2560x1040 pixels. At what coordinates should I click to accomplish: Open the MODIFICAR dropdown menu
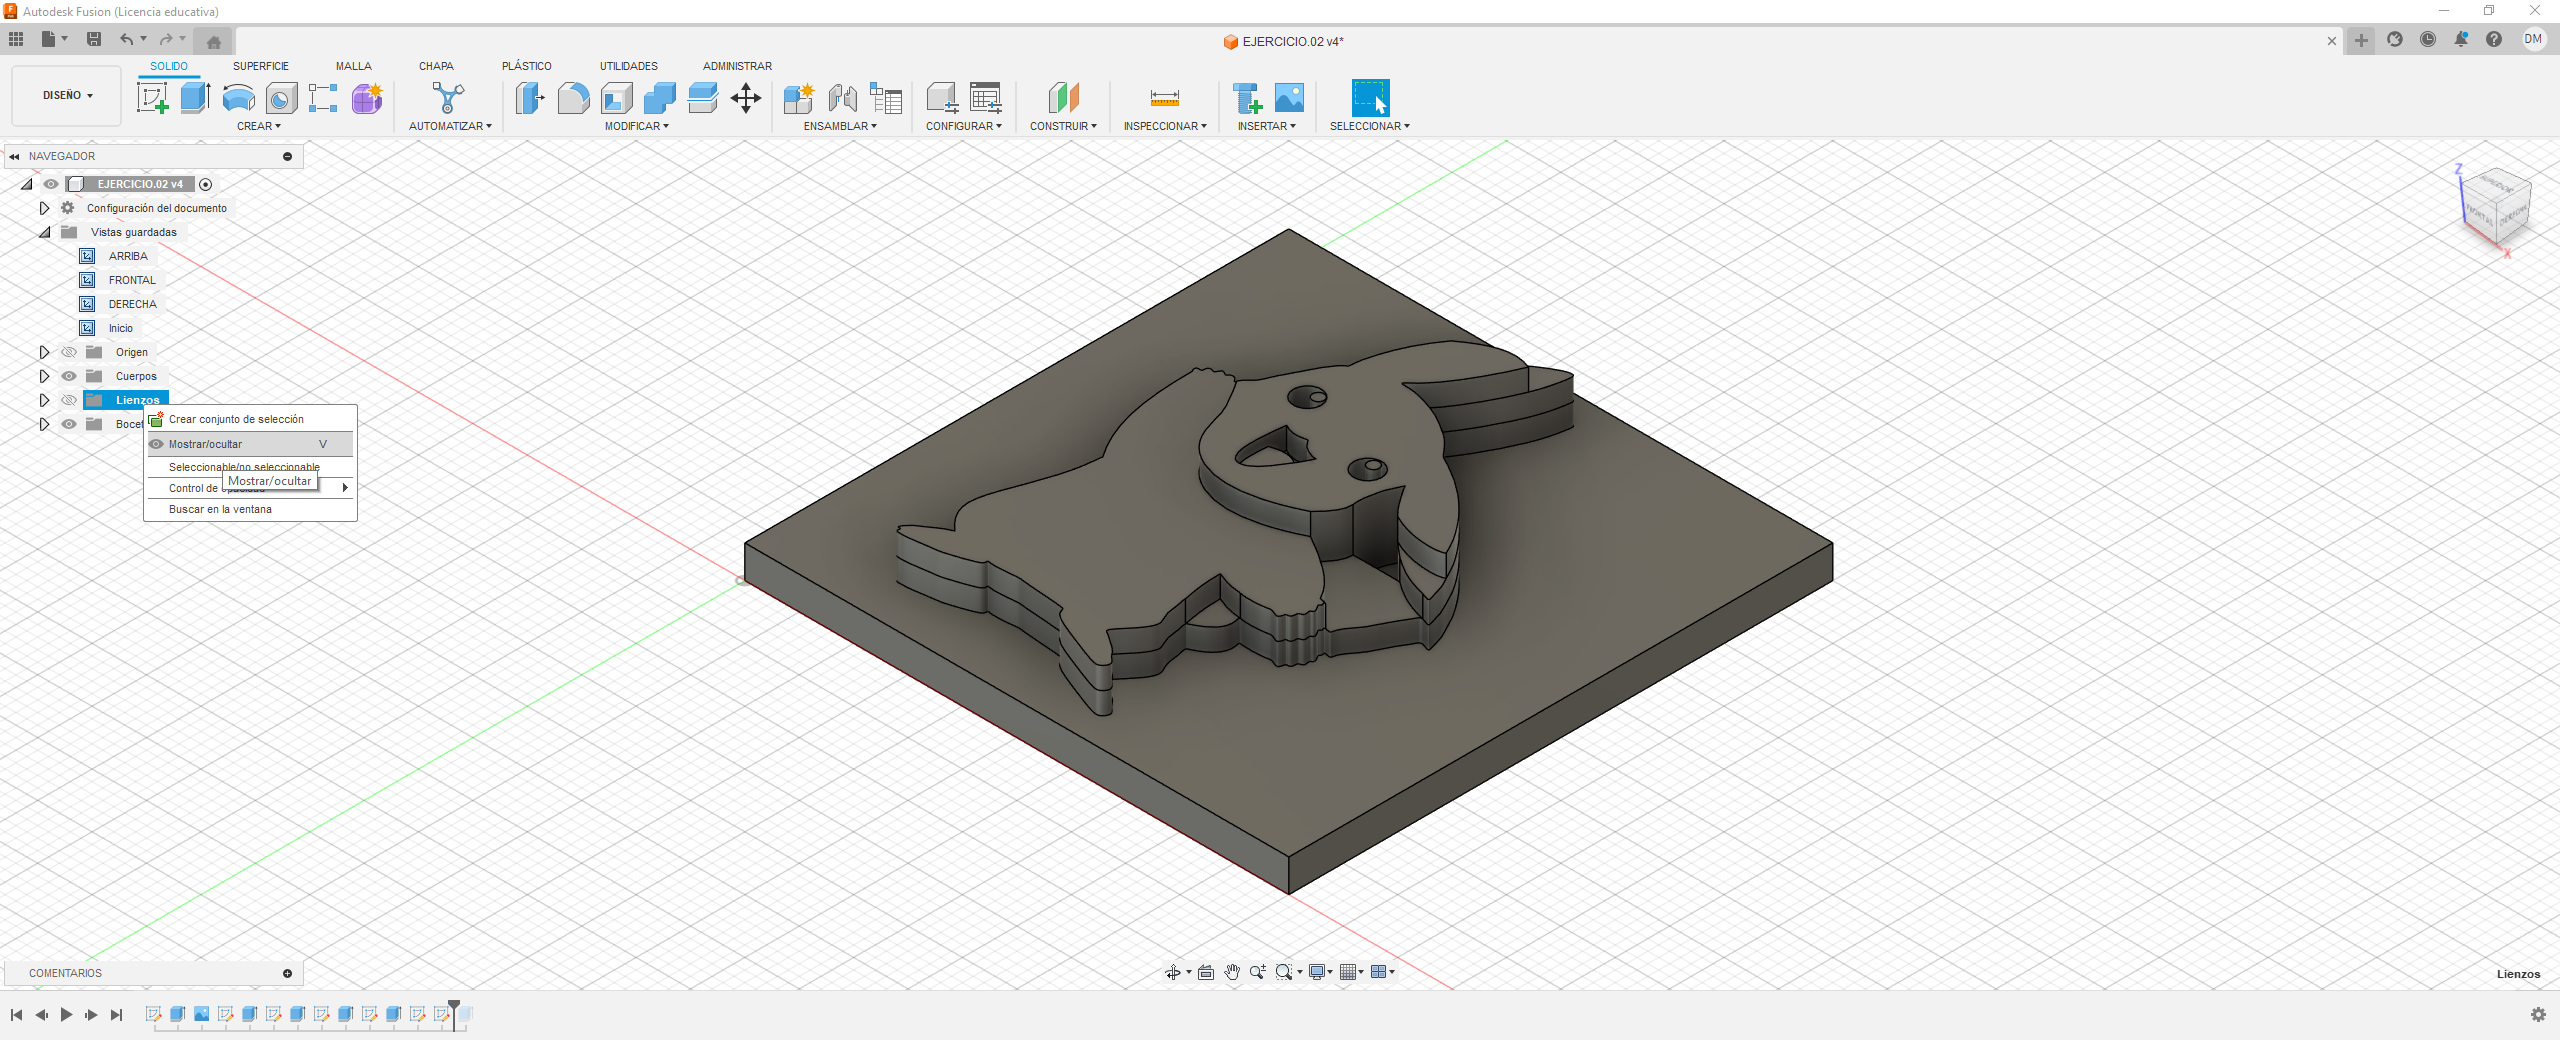coord(637,126)
